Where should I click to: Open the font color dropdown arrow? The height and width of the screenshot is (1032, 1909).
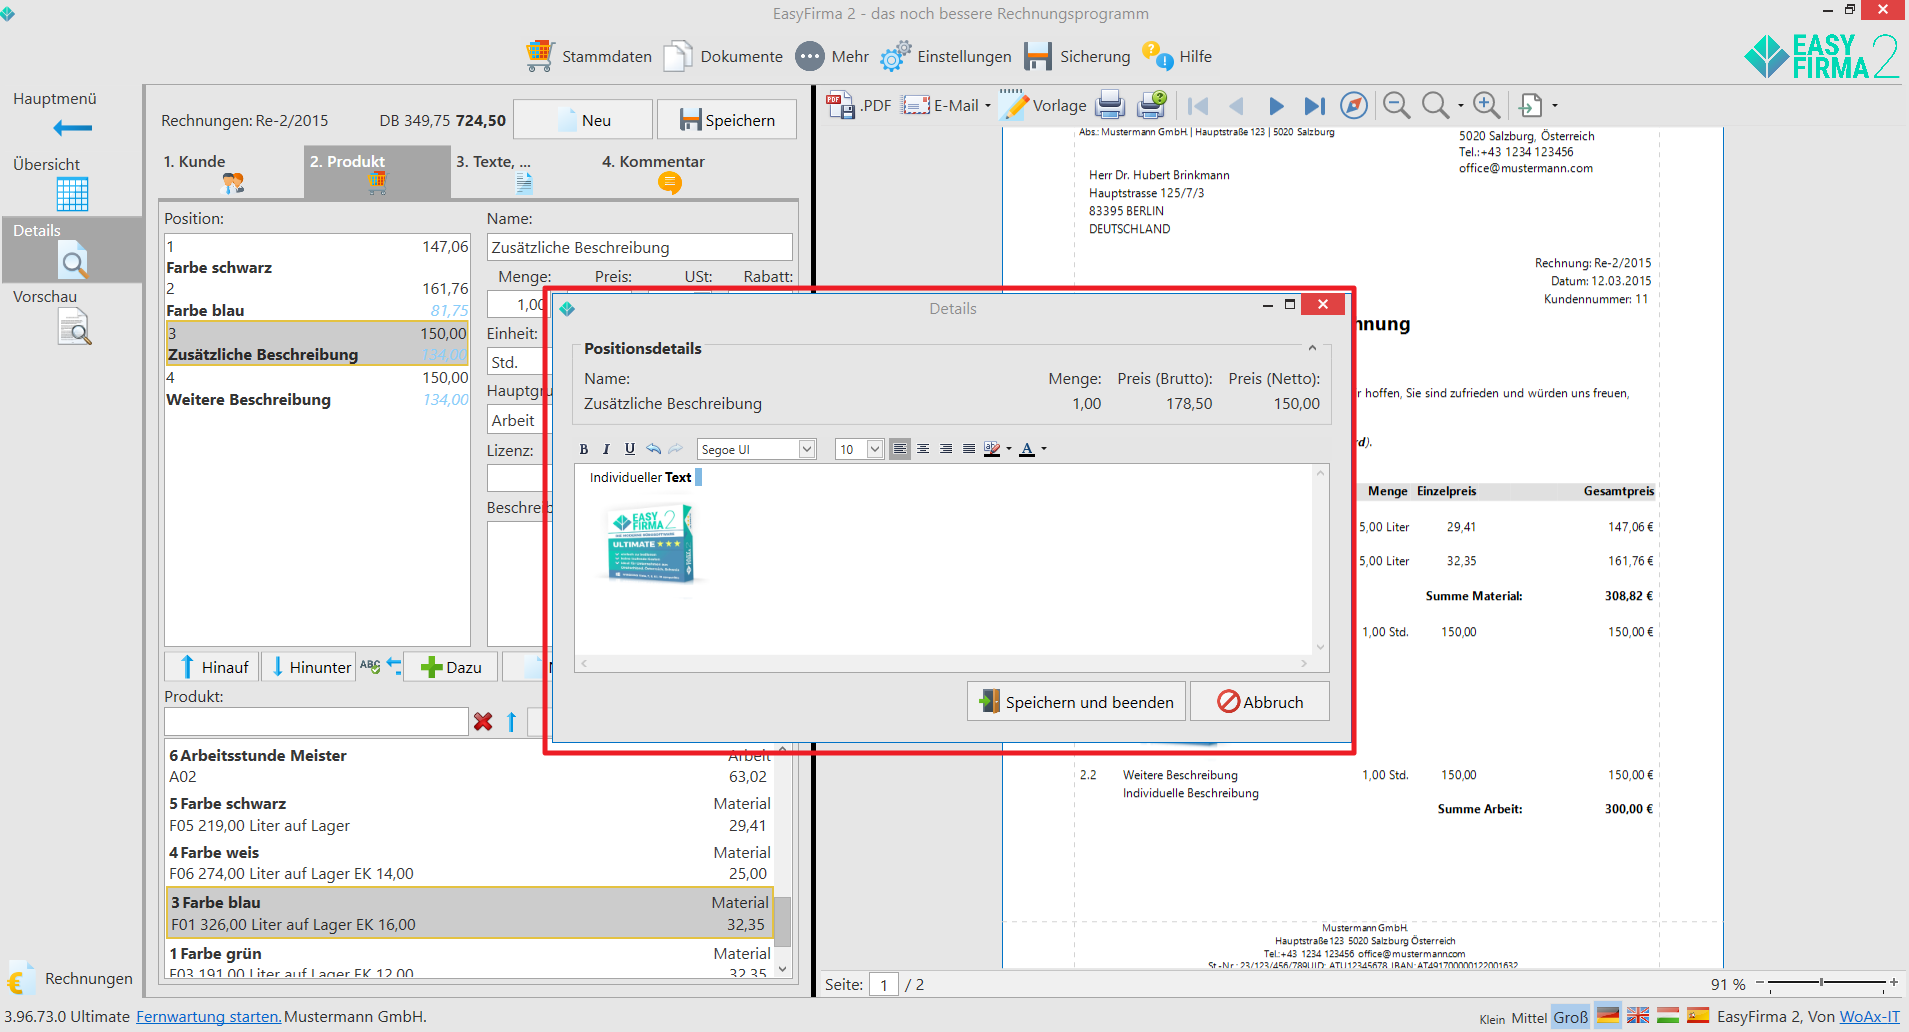coord(1044,449)
